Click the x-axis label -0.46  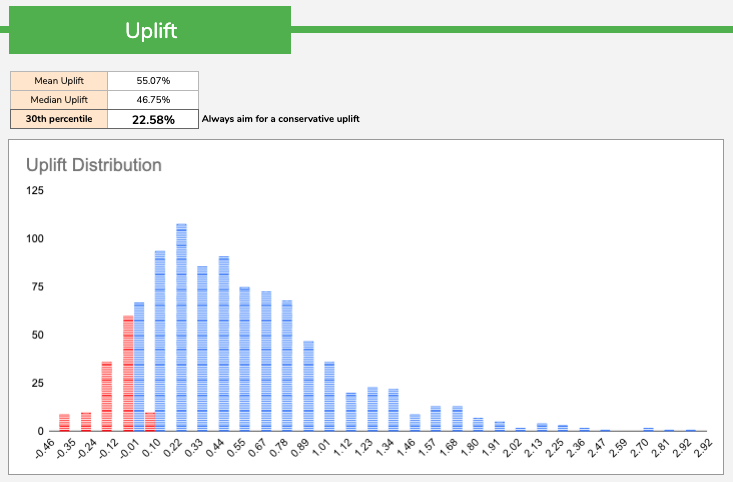click(x=45, y=449)
